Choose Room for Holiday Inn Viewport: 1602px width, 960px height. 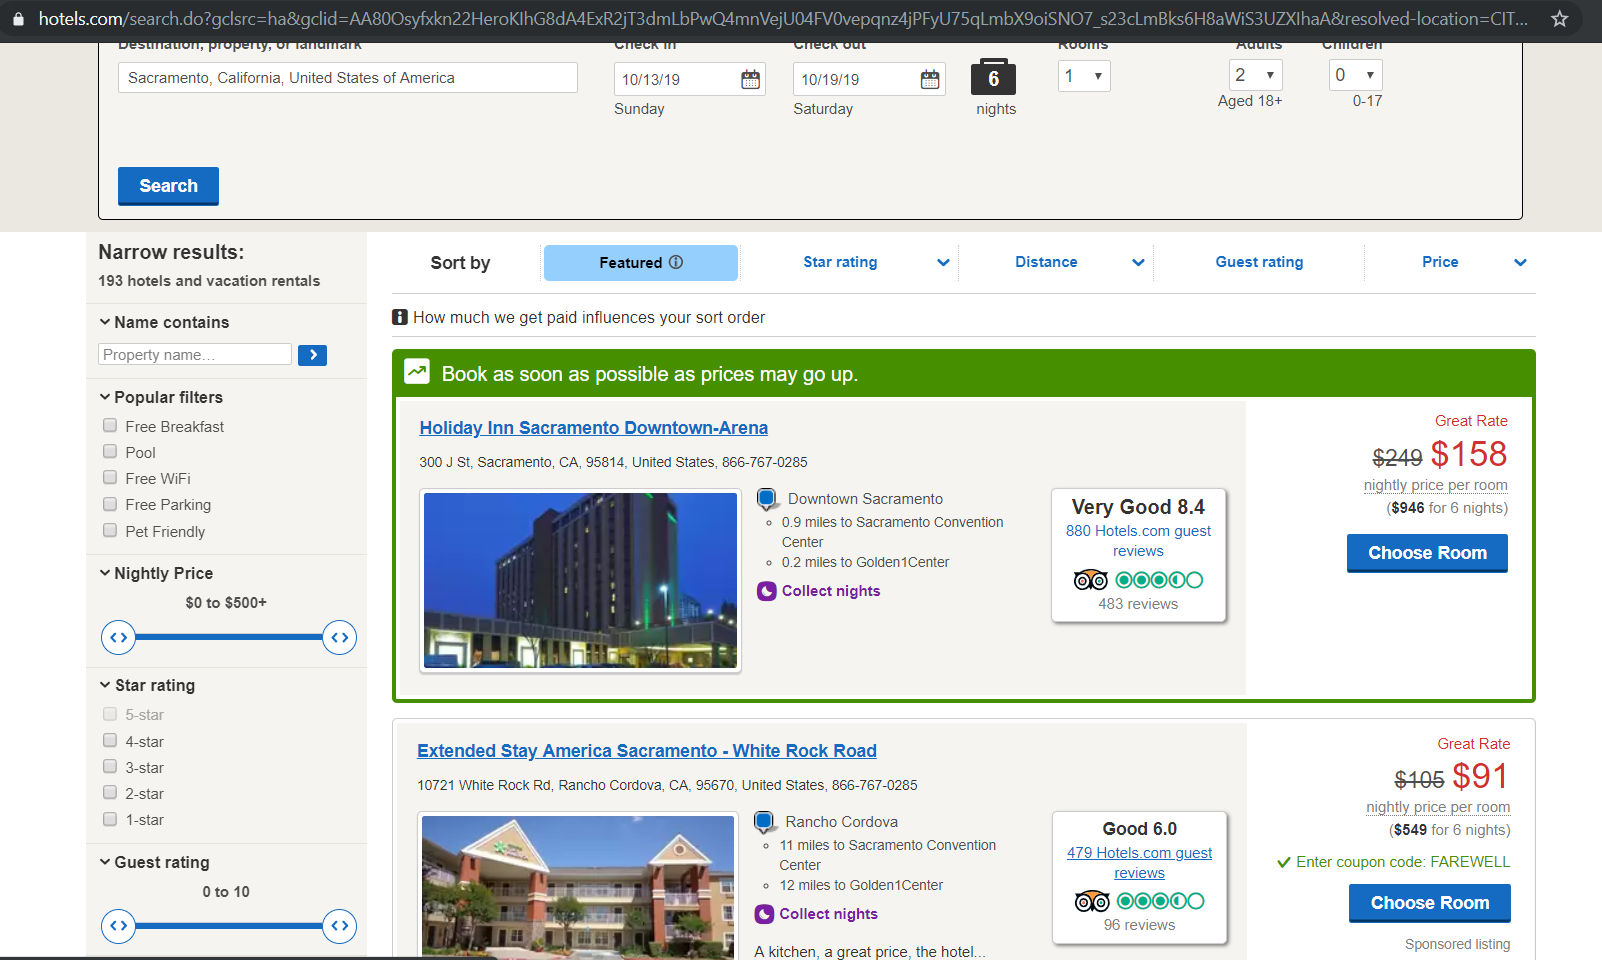pos(1427,553)
